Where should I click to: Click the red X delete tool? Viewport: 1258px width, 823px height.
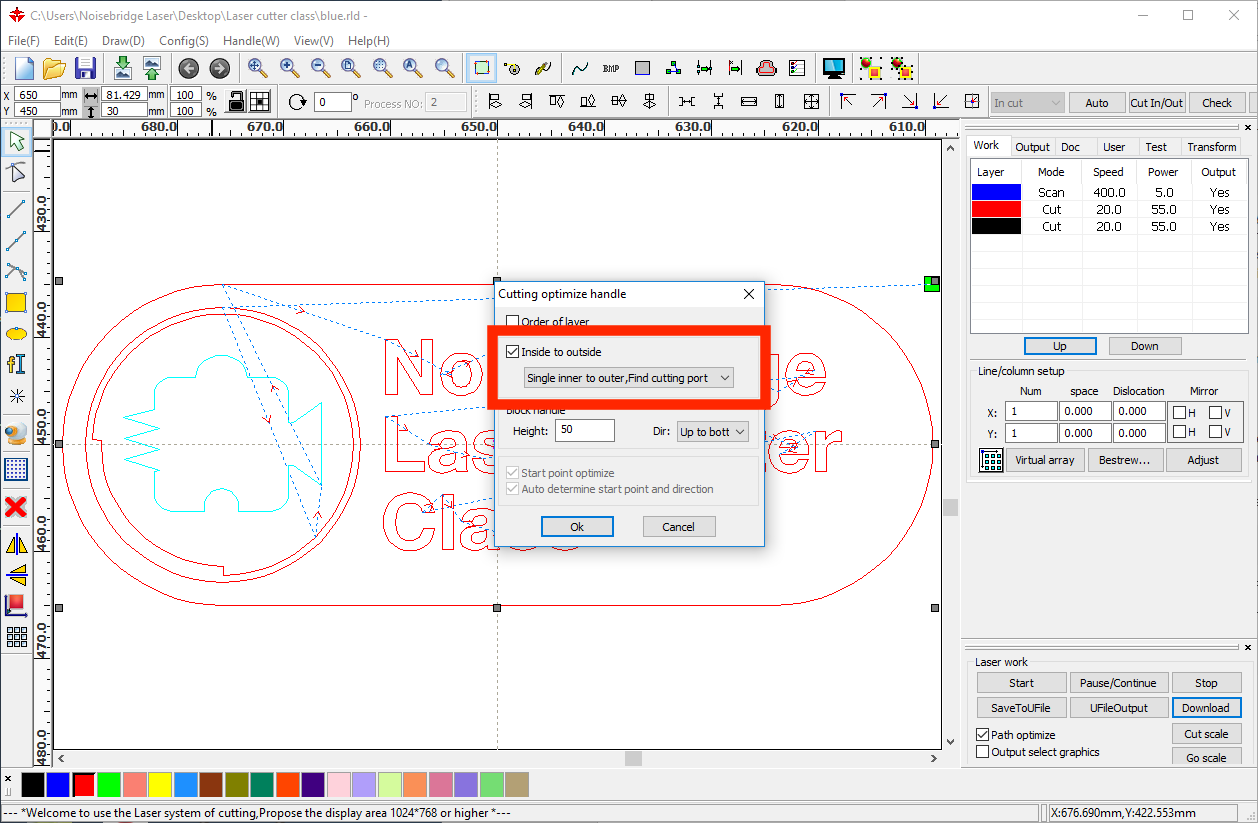click(x=15, y=507)
